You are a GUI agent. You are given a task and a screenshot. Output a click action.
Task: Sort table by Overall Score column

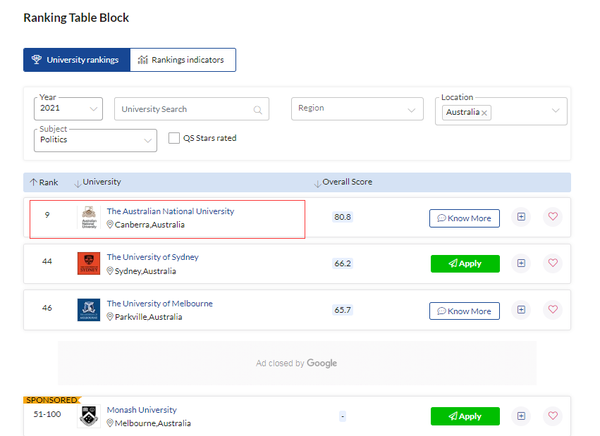(343, 182)
